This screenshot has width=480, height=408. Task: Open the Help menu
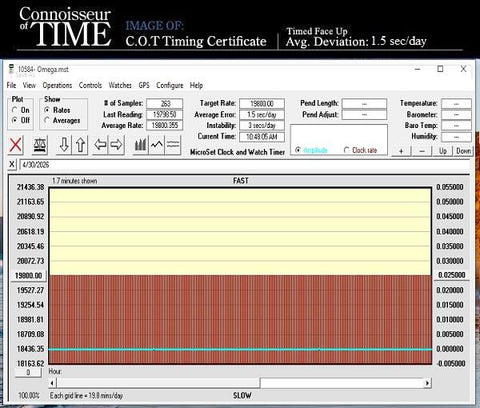click(x=196, y=85)
